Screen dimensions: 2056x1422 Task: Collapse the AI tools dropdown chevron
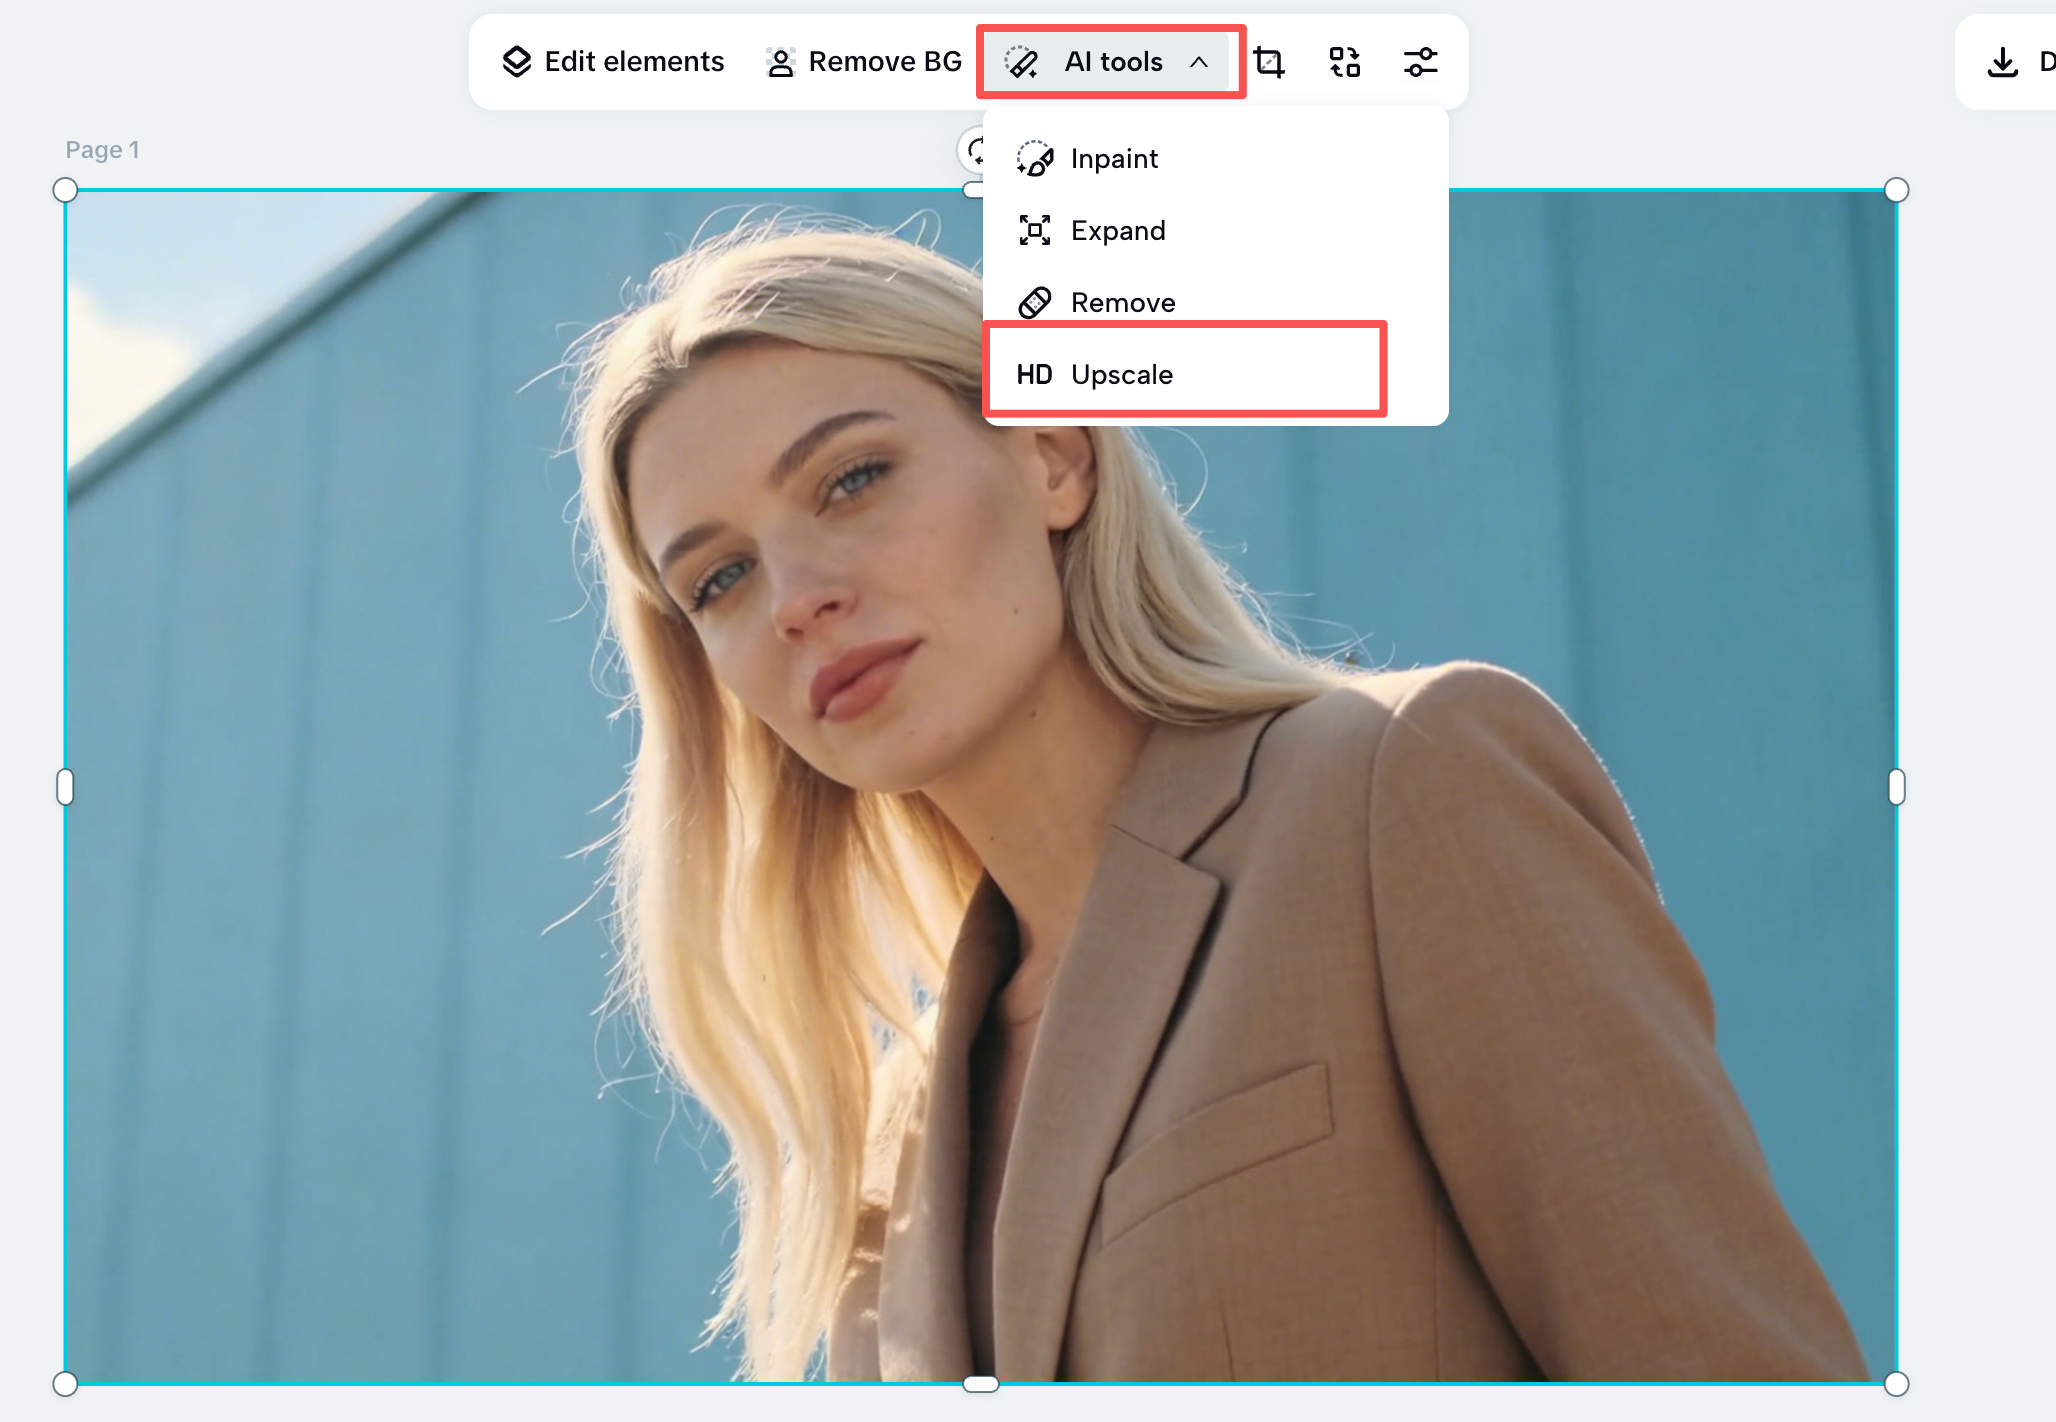tap(1199, 62)
